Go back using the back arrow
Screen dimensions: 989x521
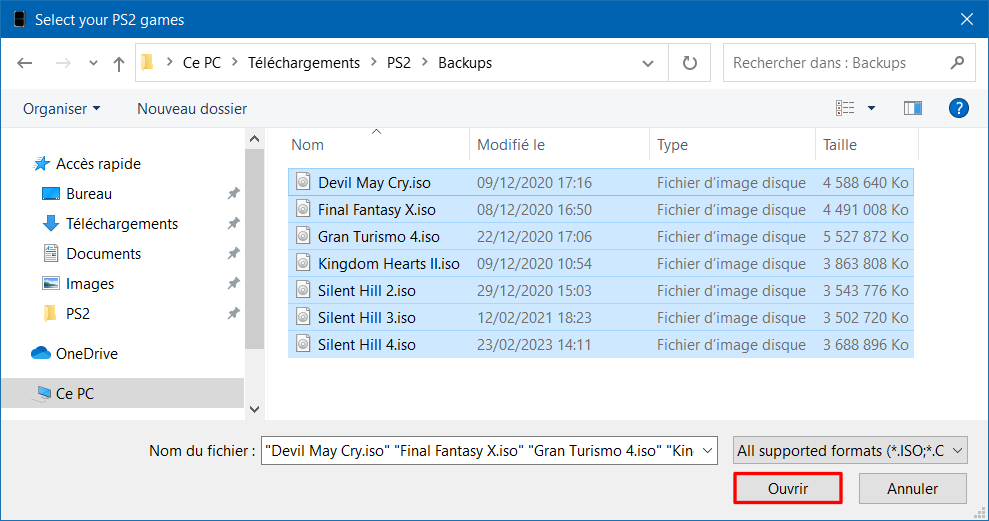tap(25, 63)
